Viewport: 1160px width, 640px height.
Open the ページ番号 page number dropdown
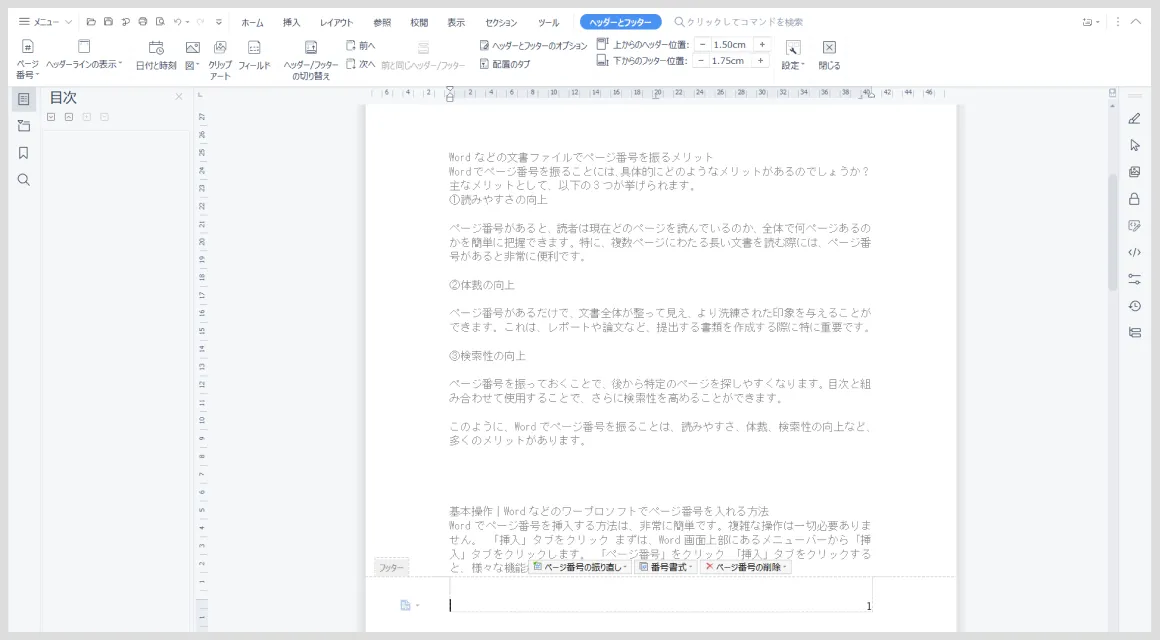tap(27, 59)
